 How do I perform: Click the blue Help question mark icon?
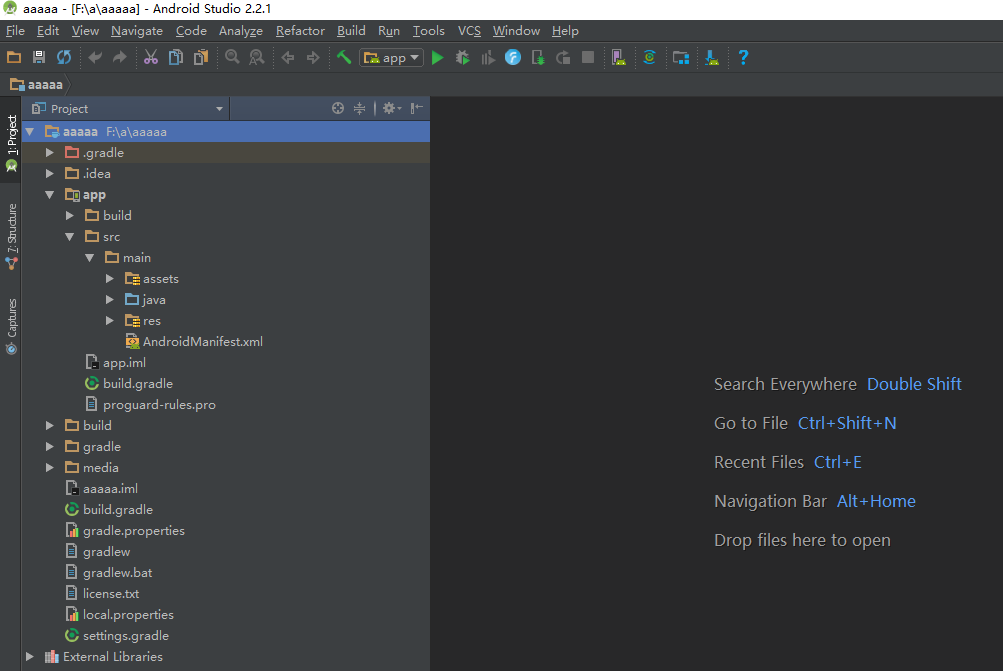743,58
